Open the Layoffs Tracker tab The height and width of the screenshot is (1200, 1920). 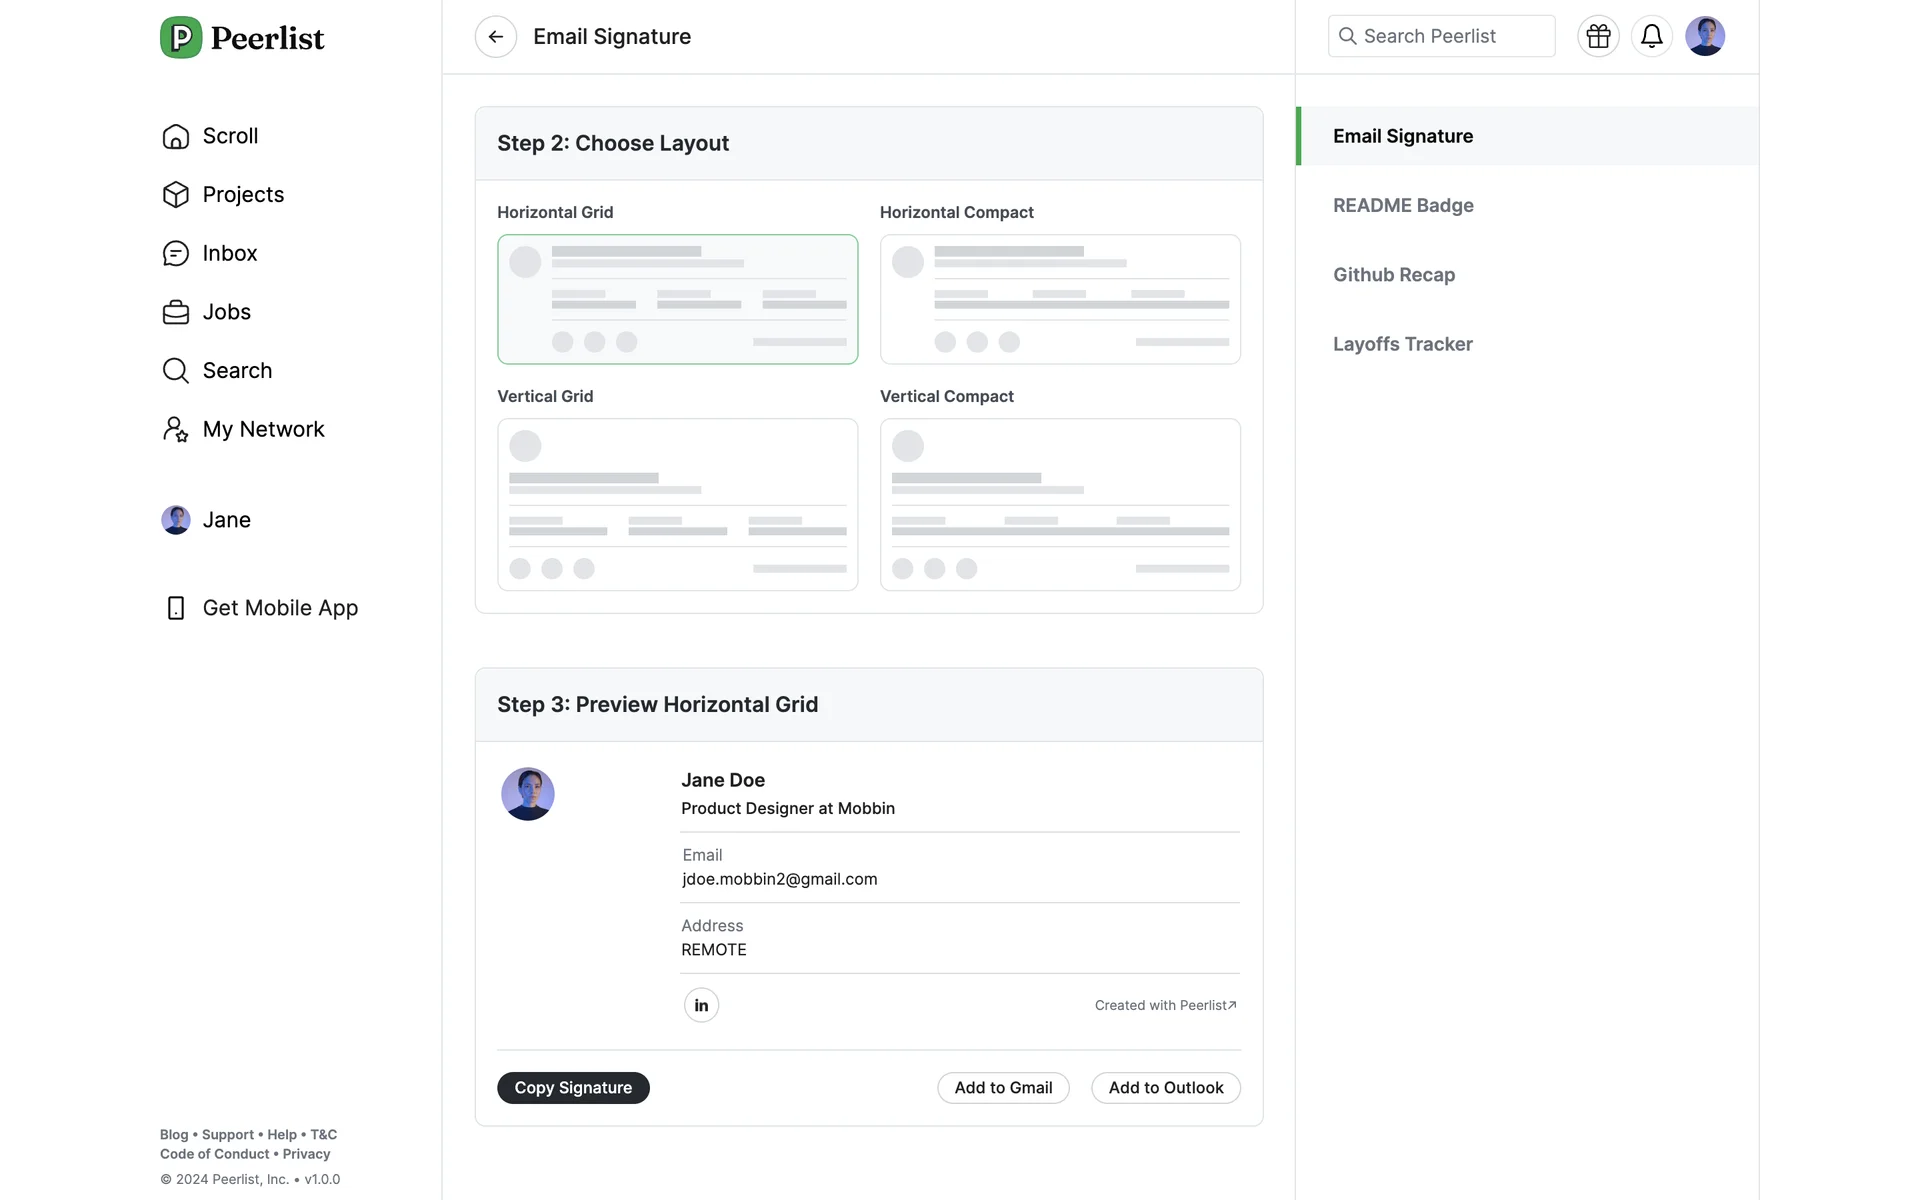click(1402, 344)
